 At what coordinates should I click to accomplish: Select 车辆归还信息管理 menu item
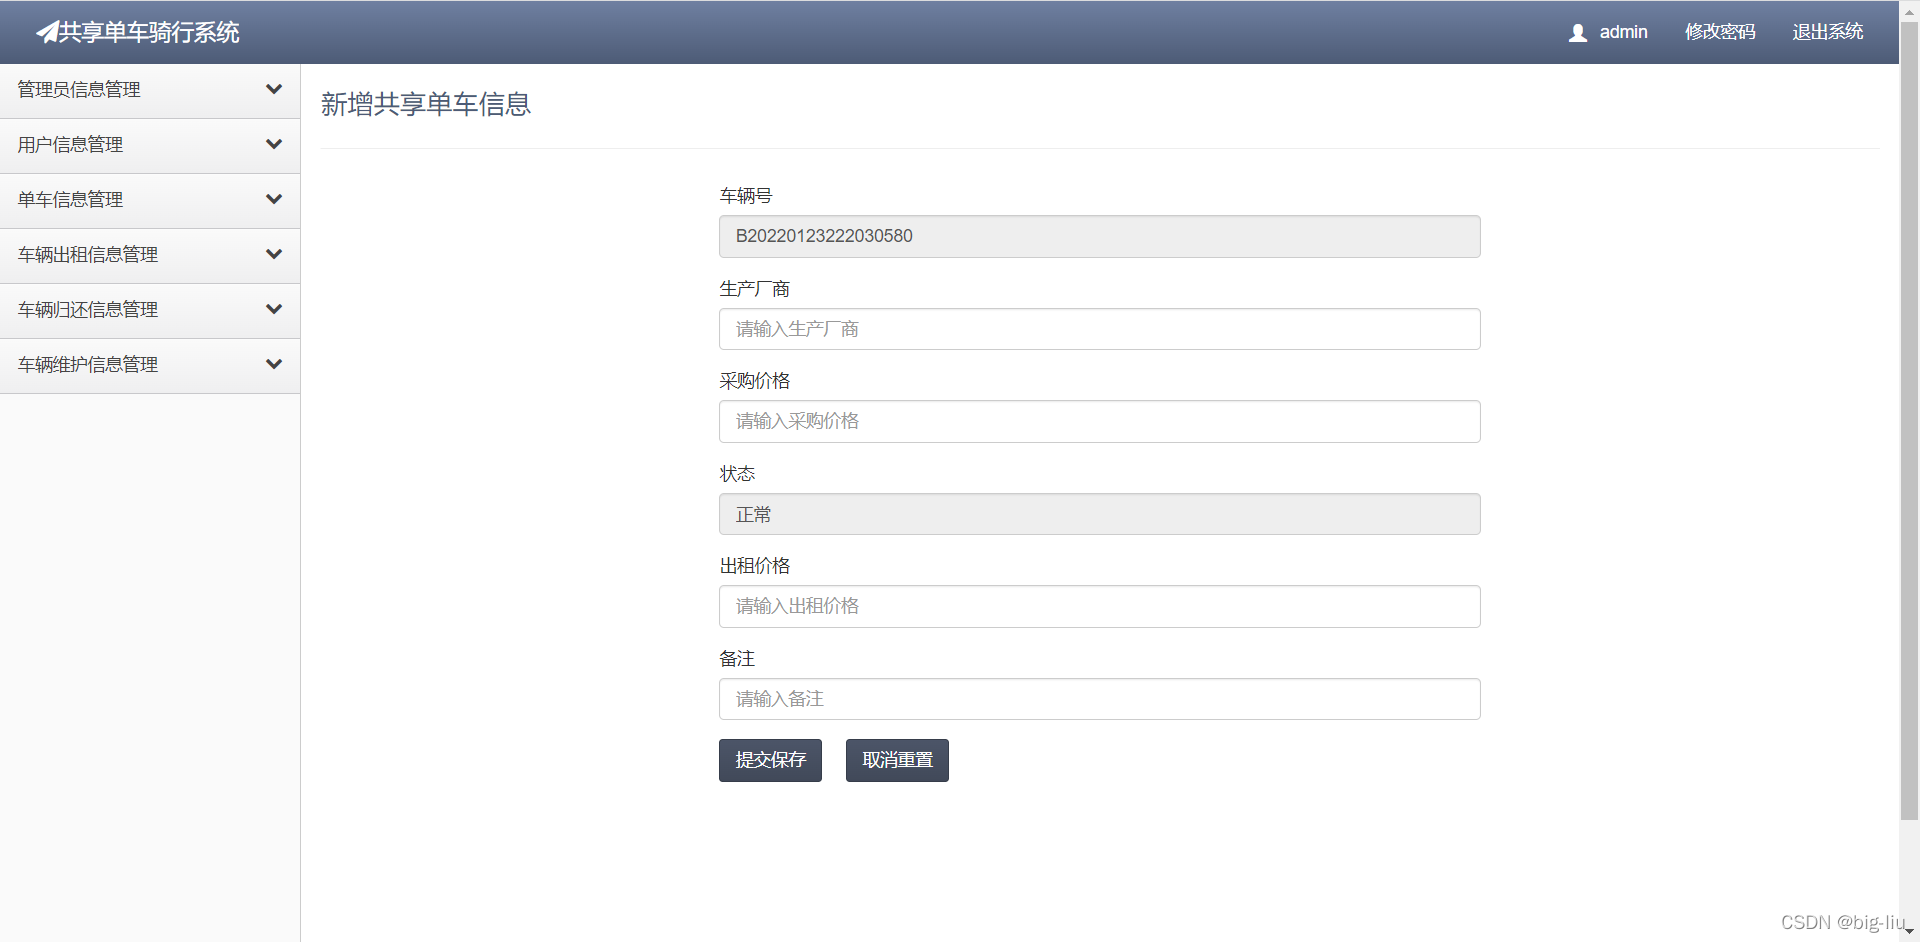(x=150, y=310)
